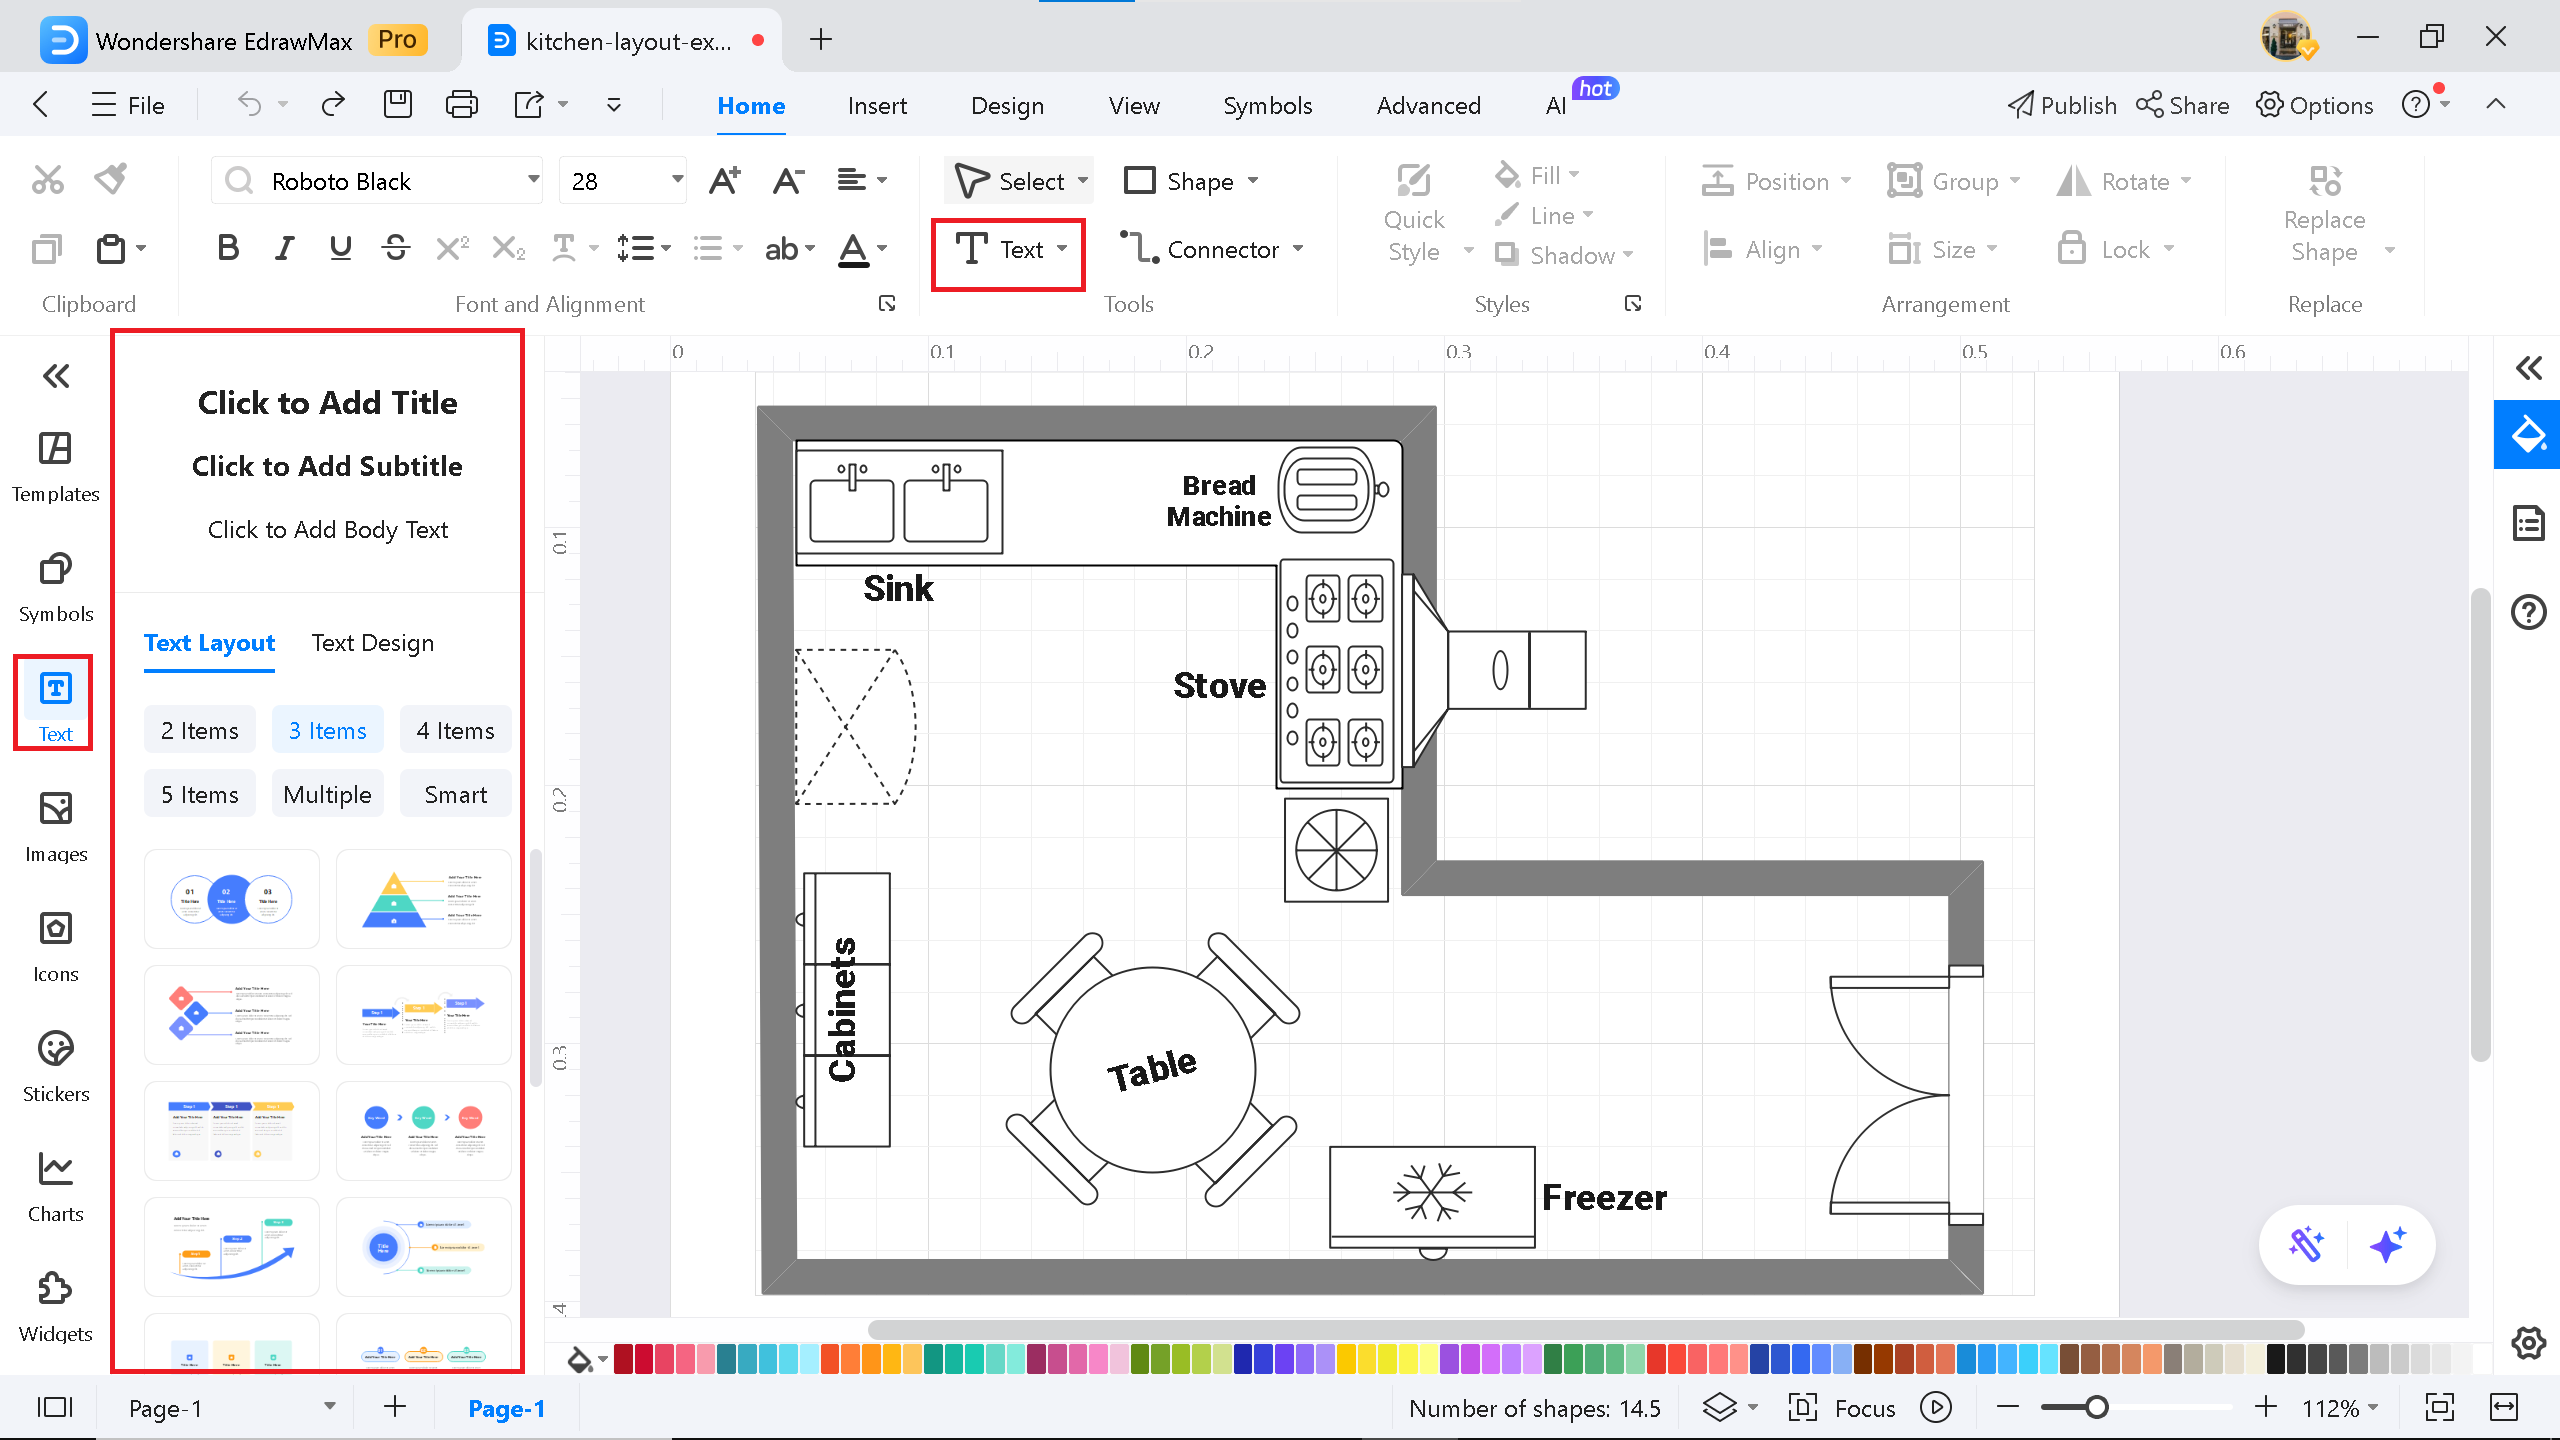Open the Layers icon in status bar

tap(1720, 1408)
